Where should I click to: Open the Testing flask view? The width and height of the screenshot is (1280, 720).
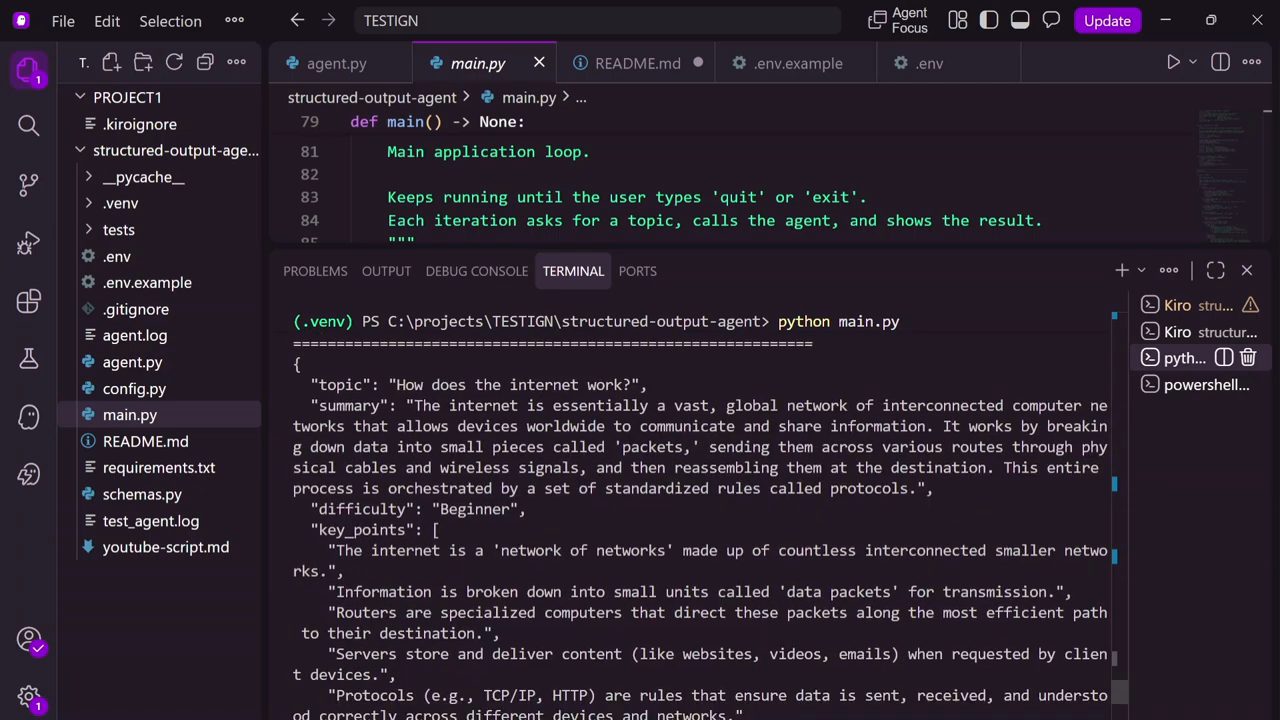coord(28,358)
